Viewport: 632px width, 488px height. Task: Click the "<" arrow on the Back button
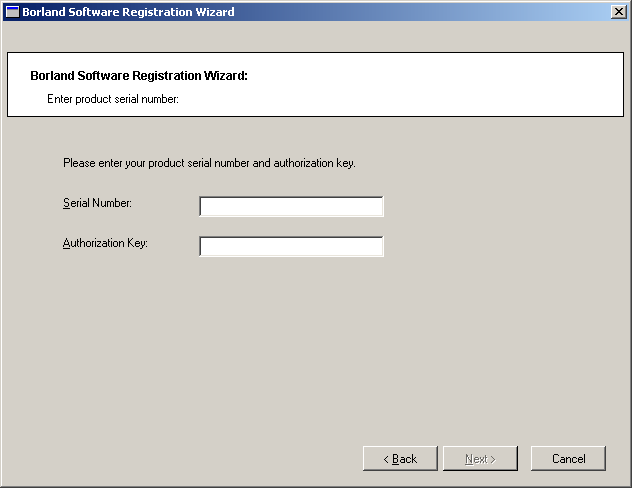(387, 459)
